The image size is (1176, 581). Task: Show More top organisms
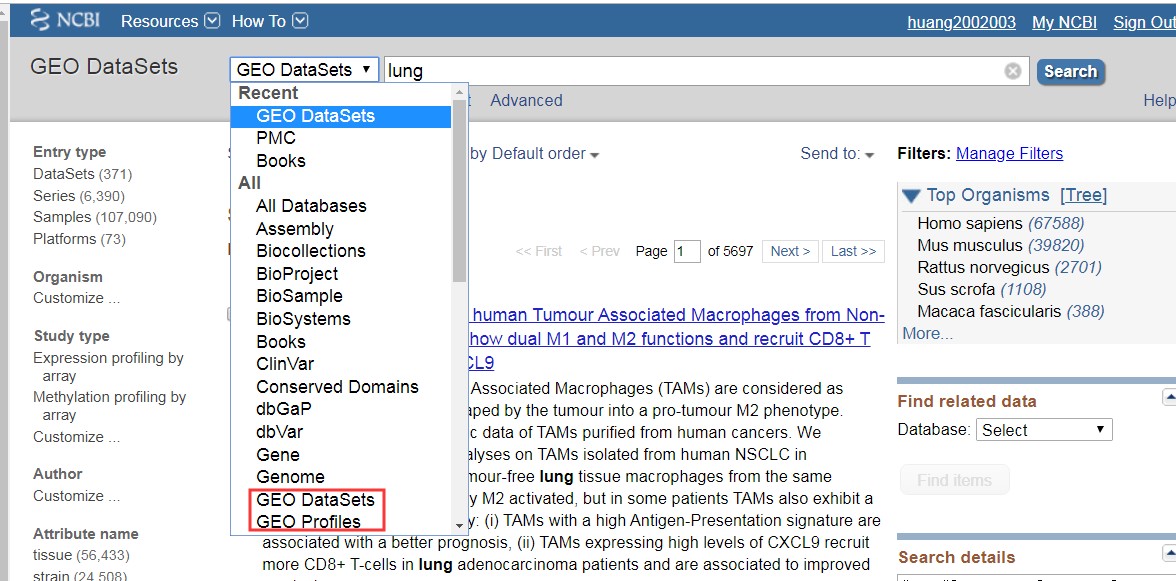click(x=928, y=334)
